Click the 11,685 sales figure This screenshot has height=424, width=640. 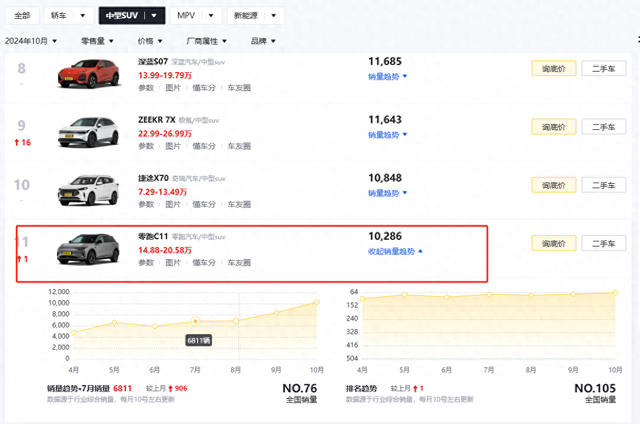[x=385, y=62]
